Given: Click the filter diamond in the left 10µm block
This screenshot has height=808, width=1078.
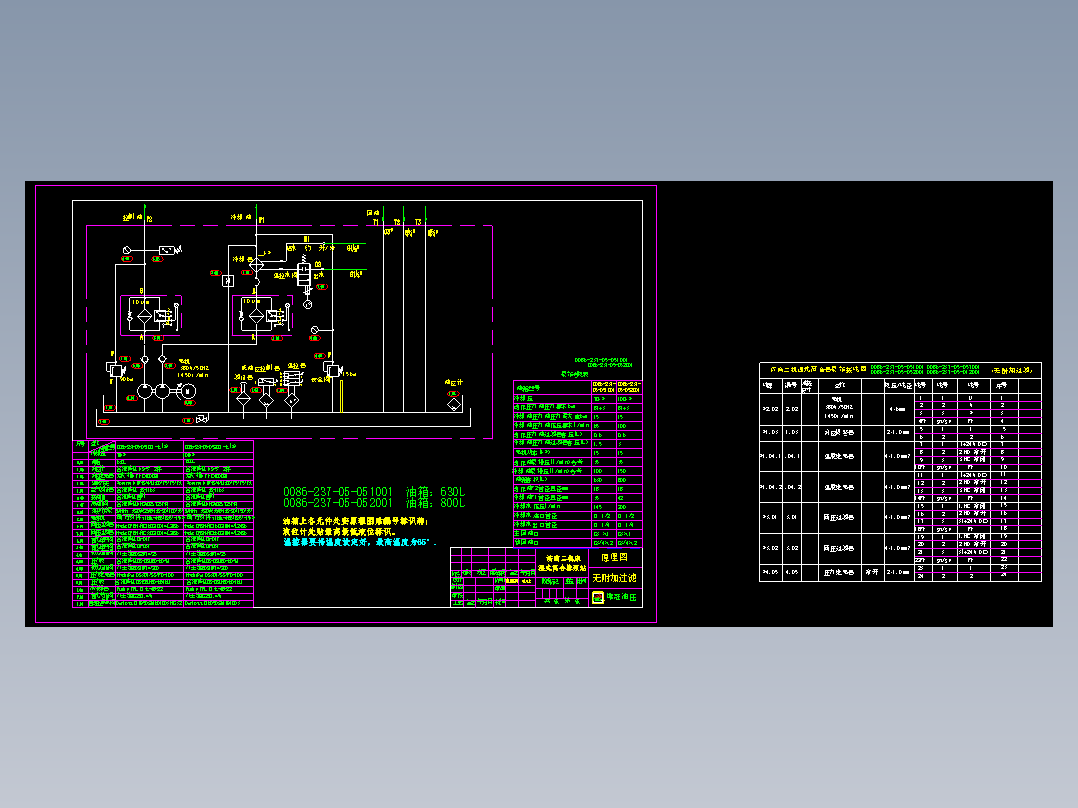Looking at the screenshot, I should coord(144,316).
